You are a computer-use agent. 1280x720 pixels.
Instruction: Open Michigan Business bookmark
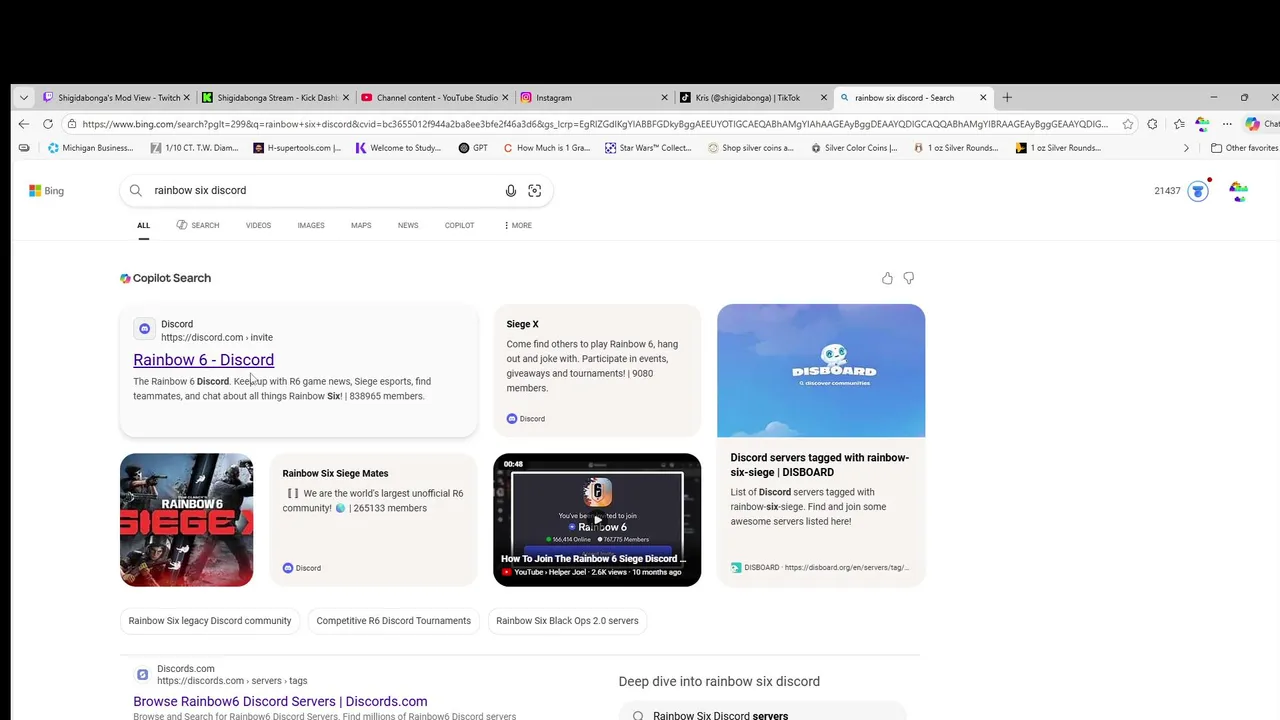tap(90, 148)
